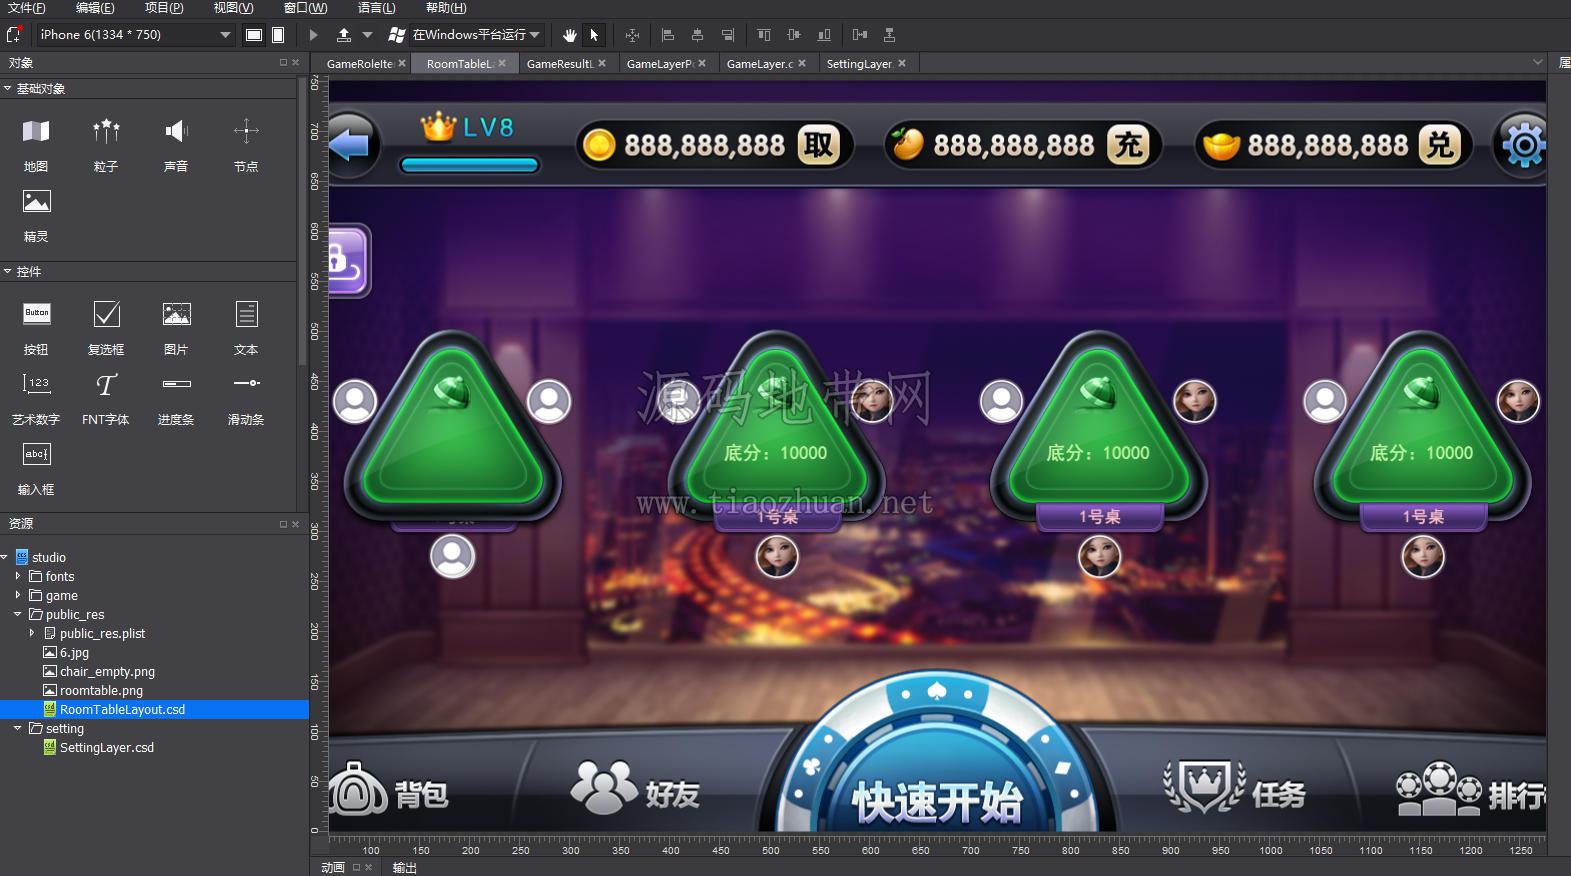Select the 精灵 sprite object
Image resolution: width=1571 pixels, height=876 pixels.
point(36,215)
